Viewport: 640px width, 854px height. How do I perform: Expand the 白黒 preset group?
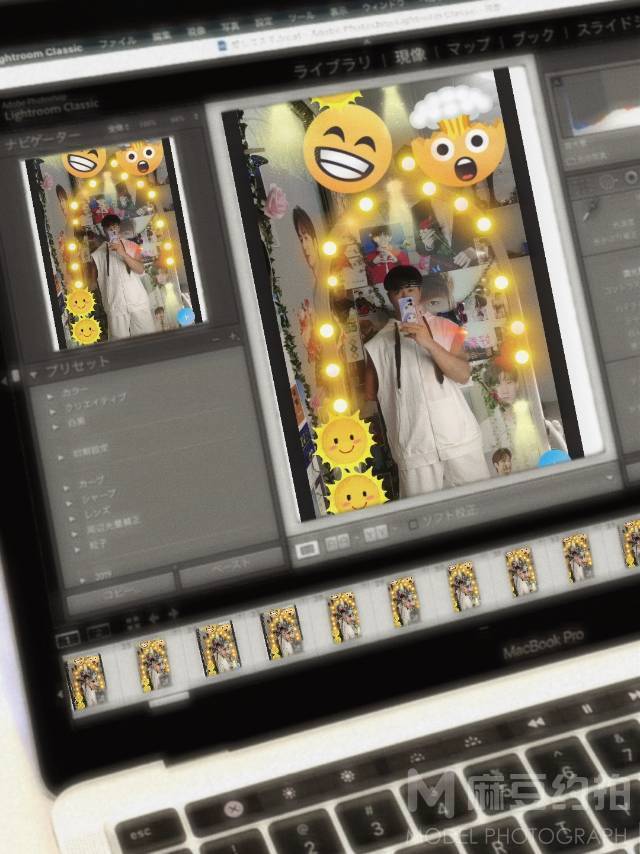point(55,428)
